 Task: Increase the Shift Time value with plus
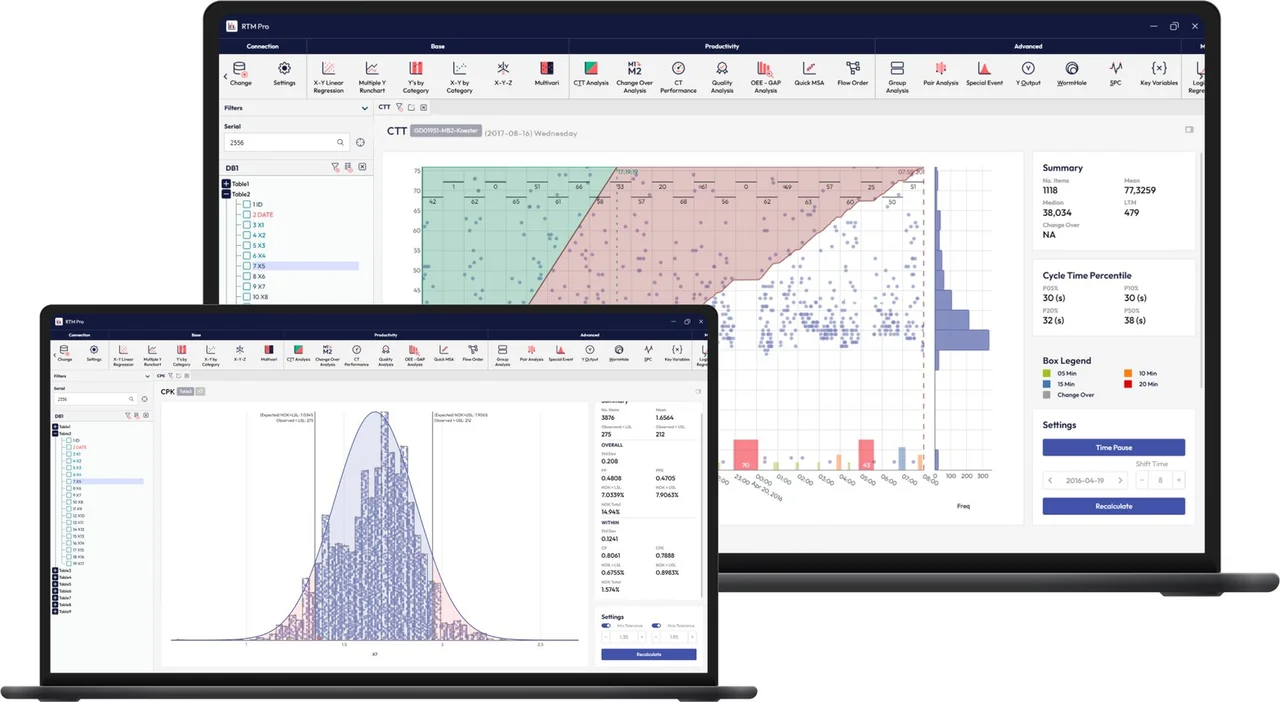point(1179,480)
